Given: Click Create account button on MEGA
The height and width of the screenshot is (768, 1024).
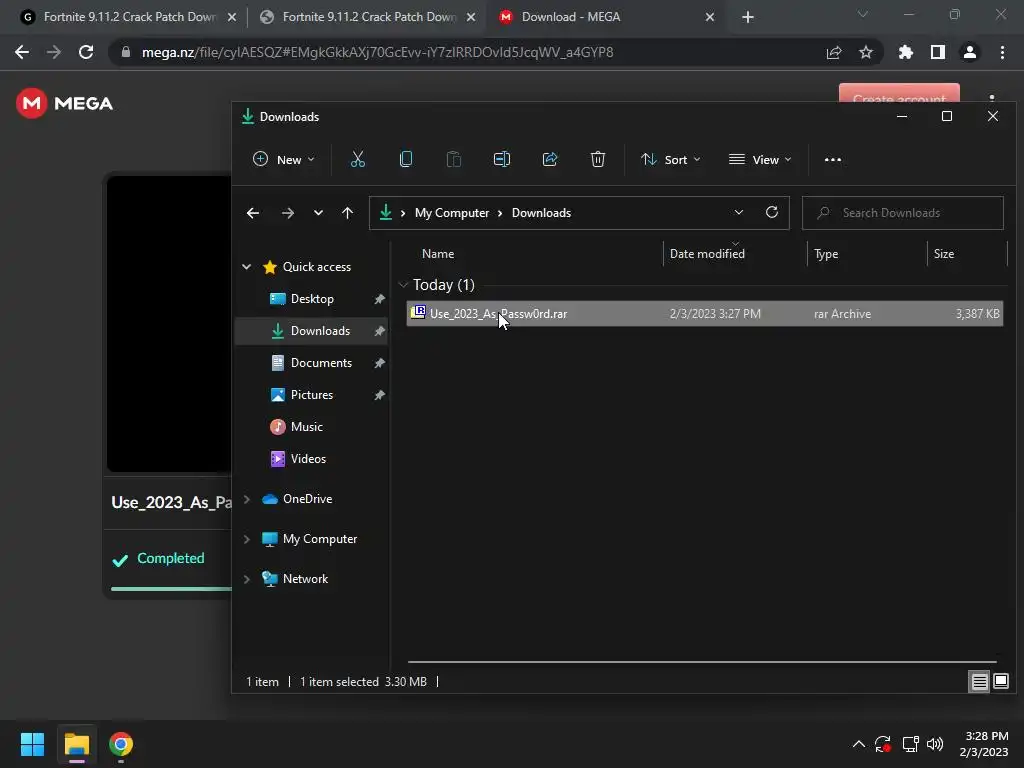Looking at the screenshot, I should click(899, 93).
